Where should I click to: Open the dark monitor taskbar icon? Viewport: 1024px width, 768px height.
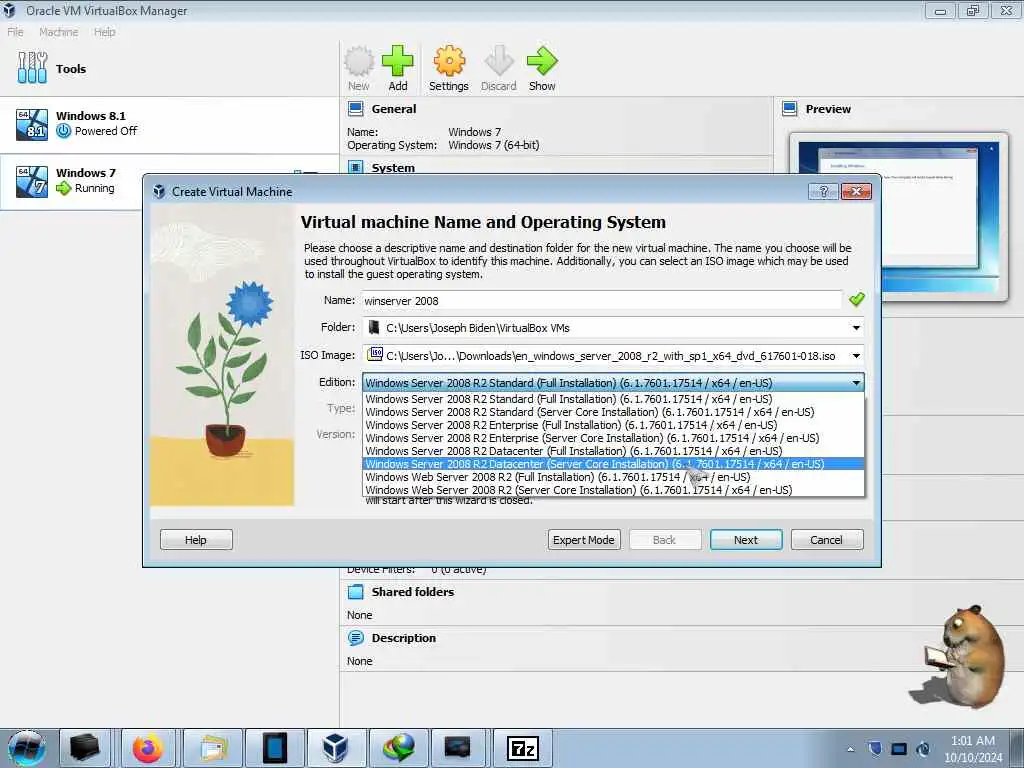coord(458,748)
